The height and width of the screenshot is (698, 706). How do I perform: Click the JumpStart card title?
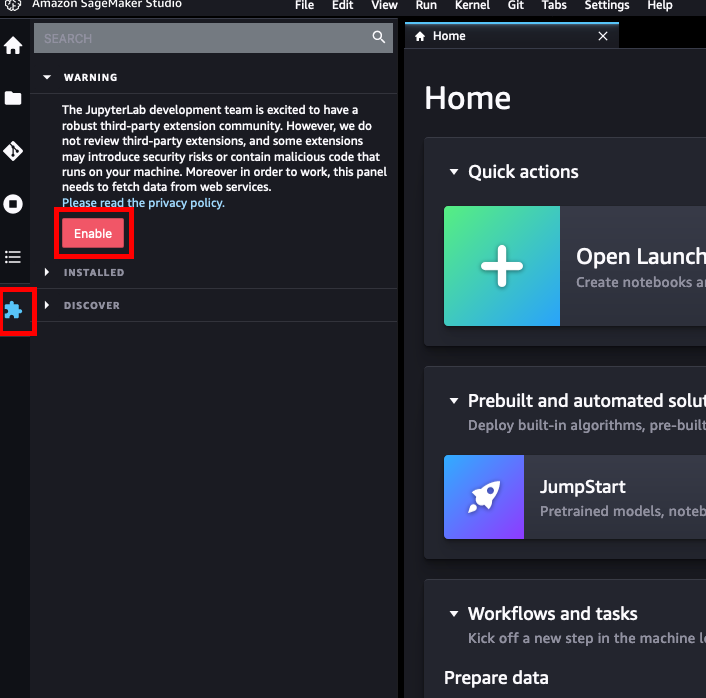[x=583, y=487]
